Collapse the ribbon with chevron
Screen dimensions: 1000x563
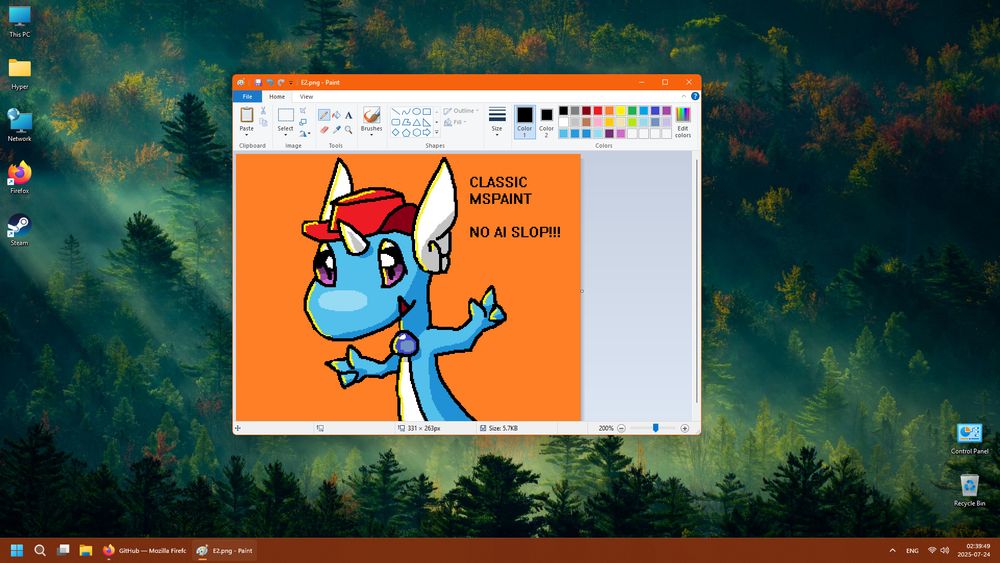(x=684, y=96)
